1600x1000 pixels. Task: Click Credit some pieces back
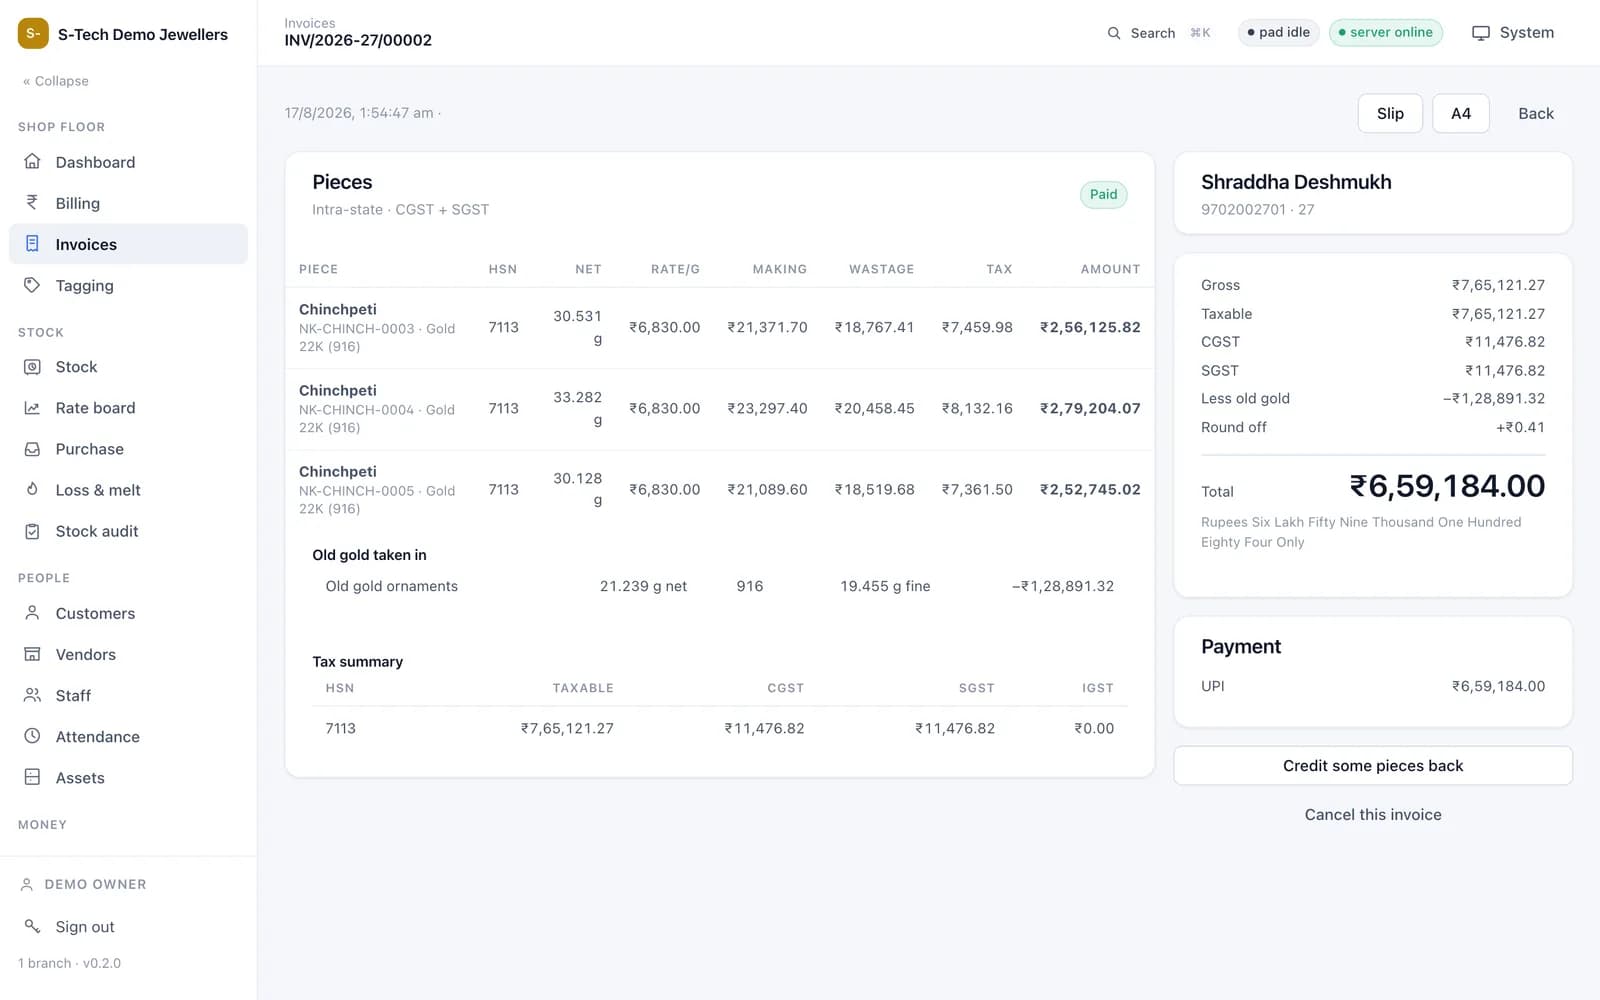(1373, 766)
